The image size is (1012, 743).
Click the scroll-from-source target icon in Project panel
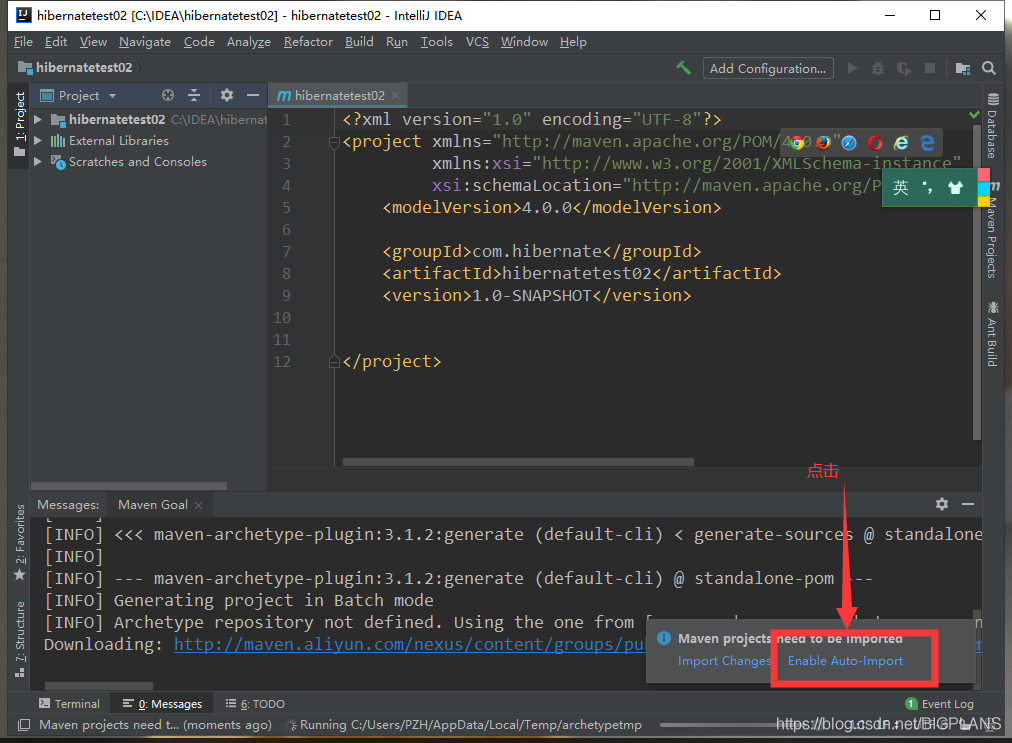tap(168, 95)
